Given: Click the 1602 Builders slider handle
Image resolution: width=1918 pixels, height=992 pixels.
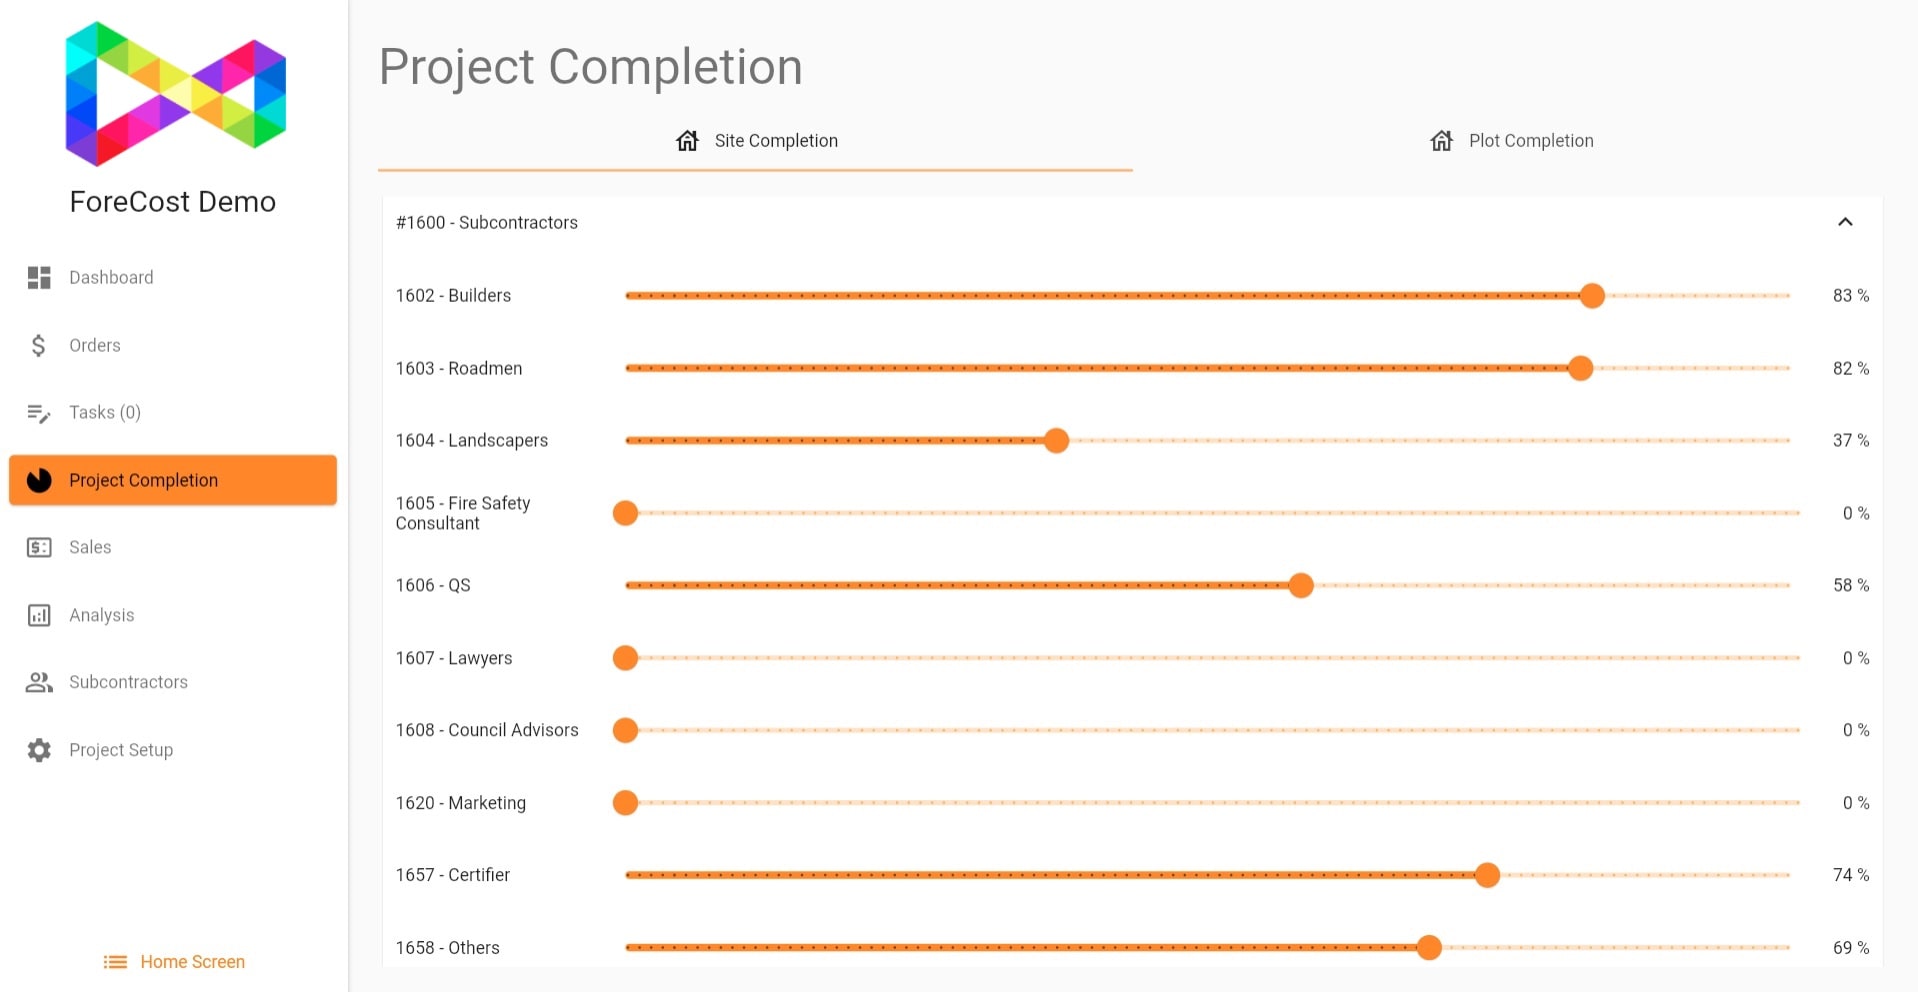Looking at the screenshot, I should 1592,296.
